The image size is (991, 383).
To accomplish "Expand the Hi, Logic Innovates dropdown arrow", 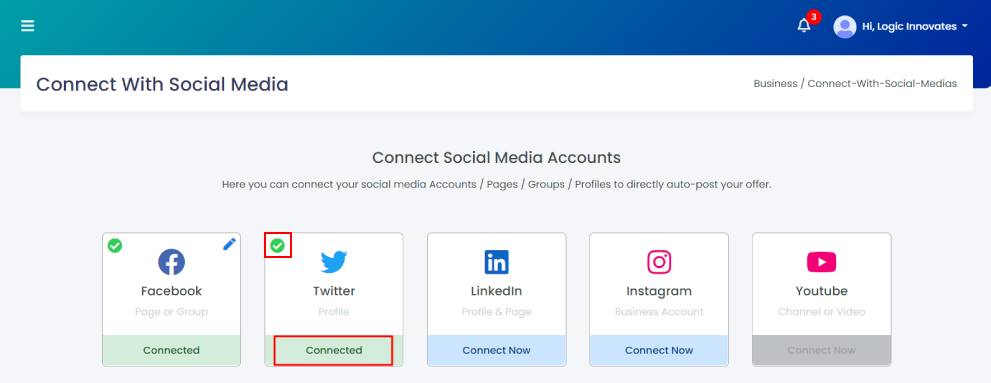I will point(964,27).
